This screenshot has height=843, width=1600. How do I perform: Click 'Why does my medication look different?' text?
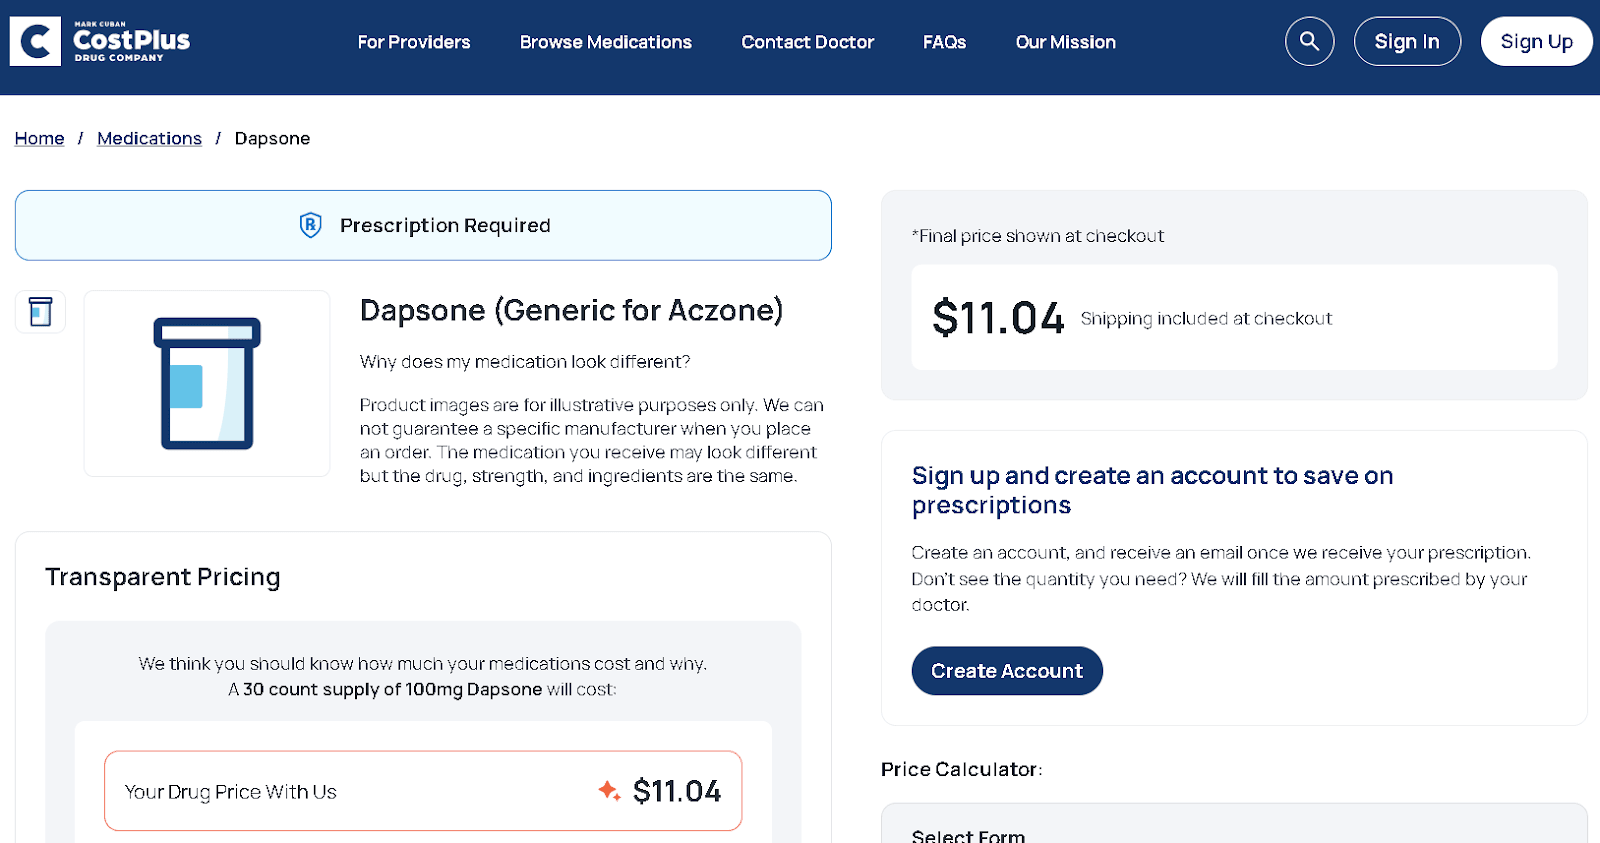[x=525, y=361]
